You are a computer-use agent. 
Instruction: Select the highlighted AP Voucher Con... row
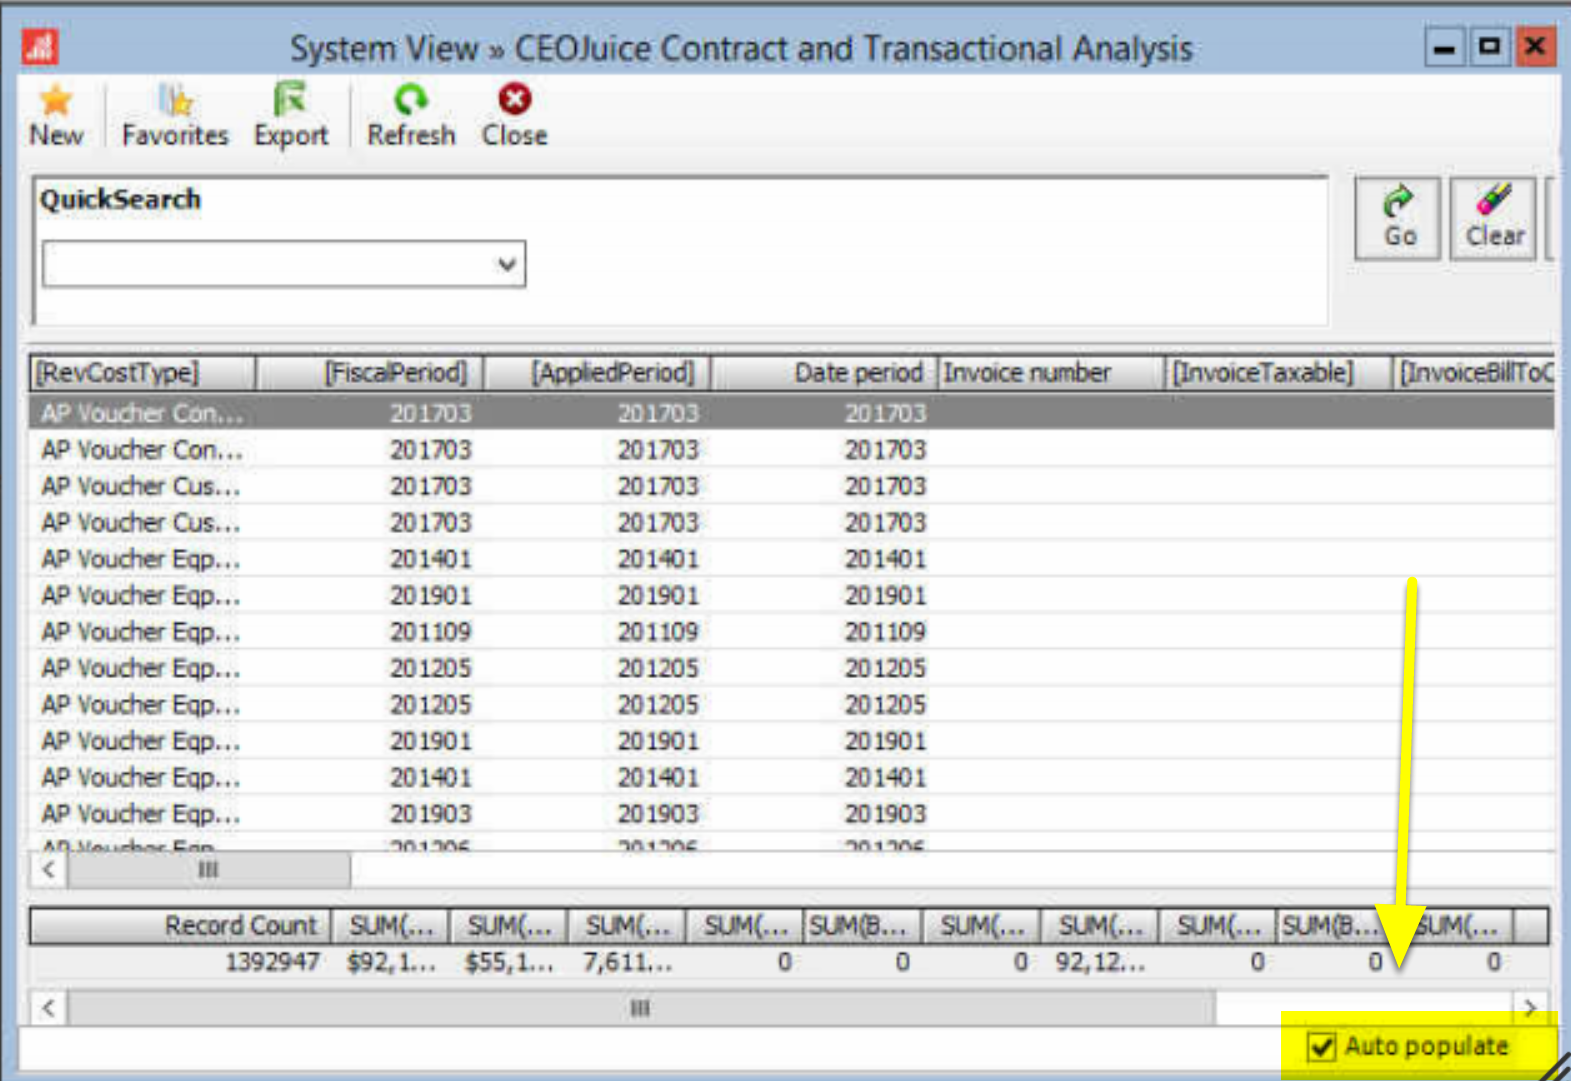pyautogui.click(x=792, y=413)
